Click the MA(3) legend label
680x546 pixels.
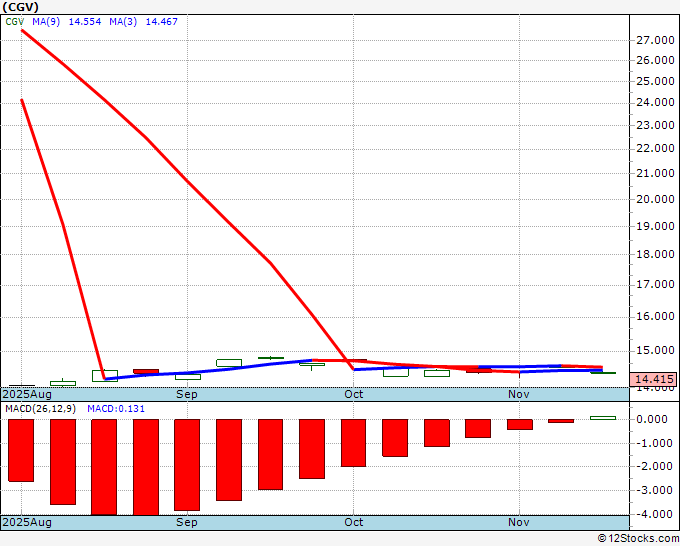[123, 21]
